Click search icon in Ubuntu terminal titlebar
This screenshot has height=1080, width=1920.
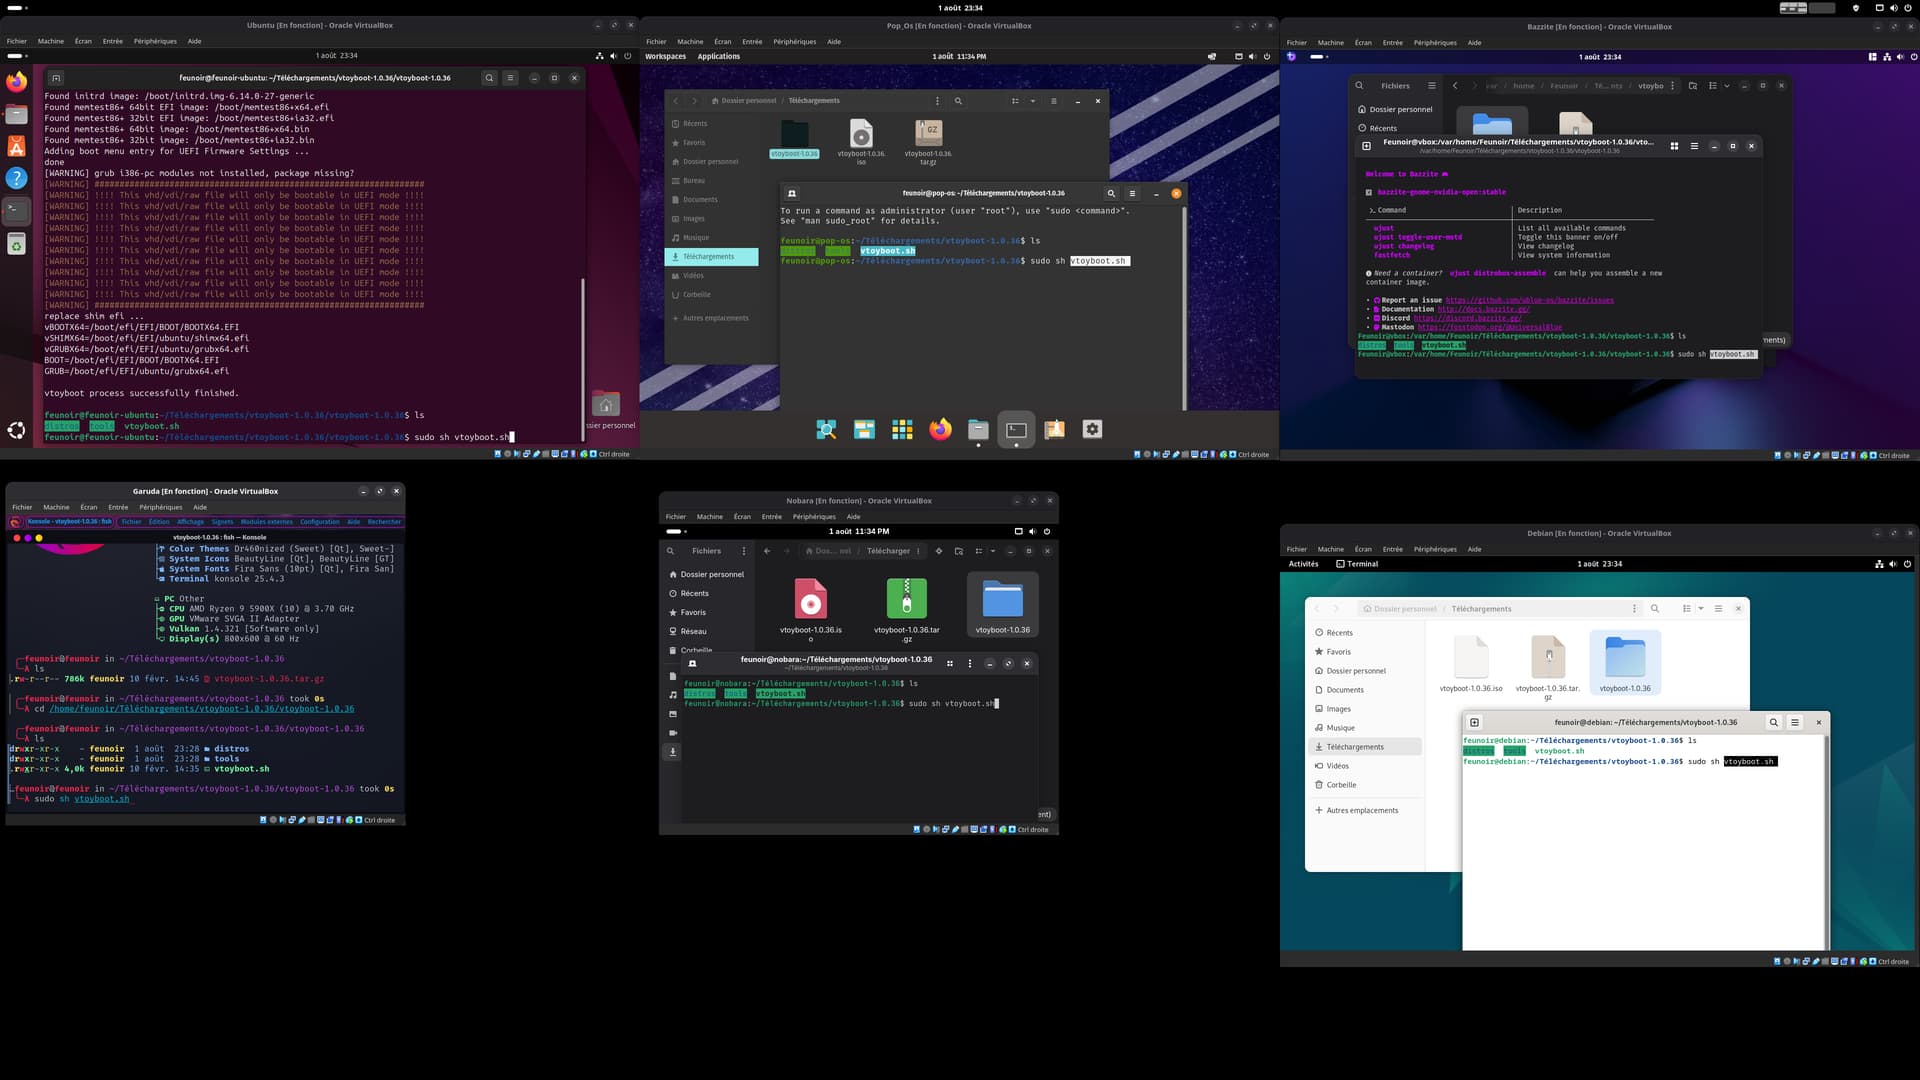pyautogui.click(x=489, y=78)
